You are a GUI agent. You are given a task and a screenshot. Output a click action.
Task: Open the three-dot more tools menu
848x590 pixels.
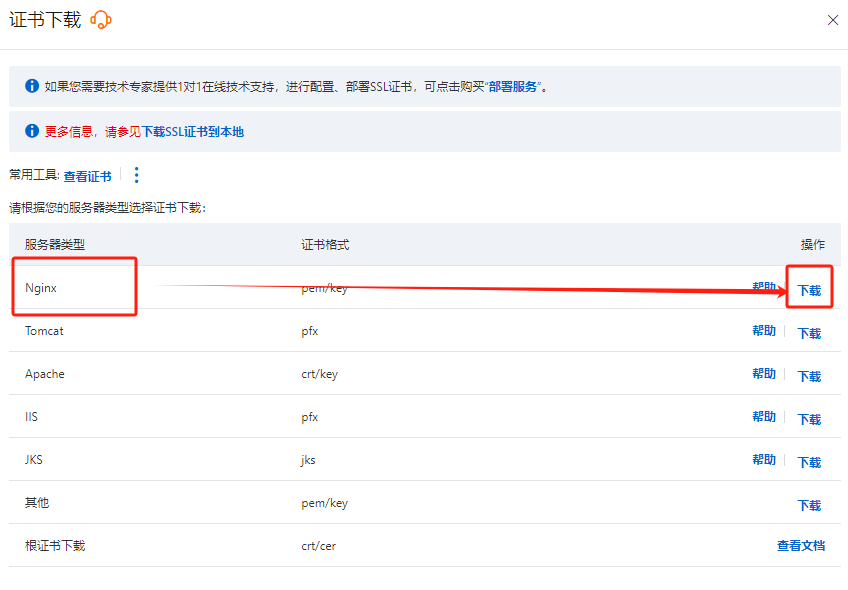(x=137, y=175)
